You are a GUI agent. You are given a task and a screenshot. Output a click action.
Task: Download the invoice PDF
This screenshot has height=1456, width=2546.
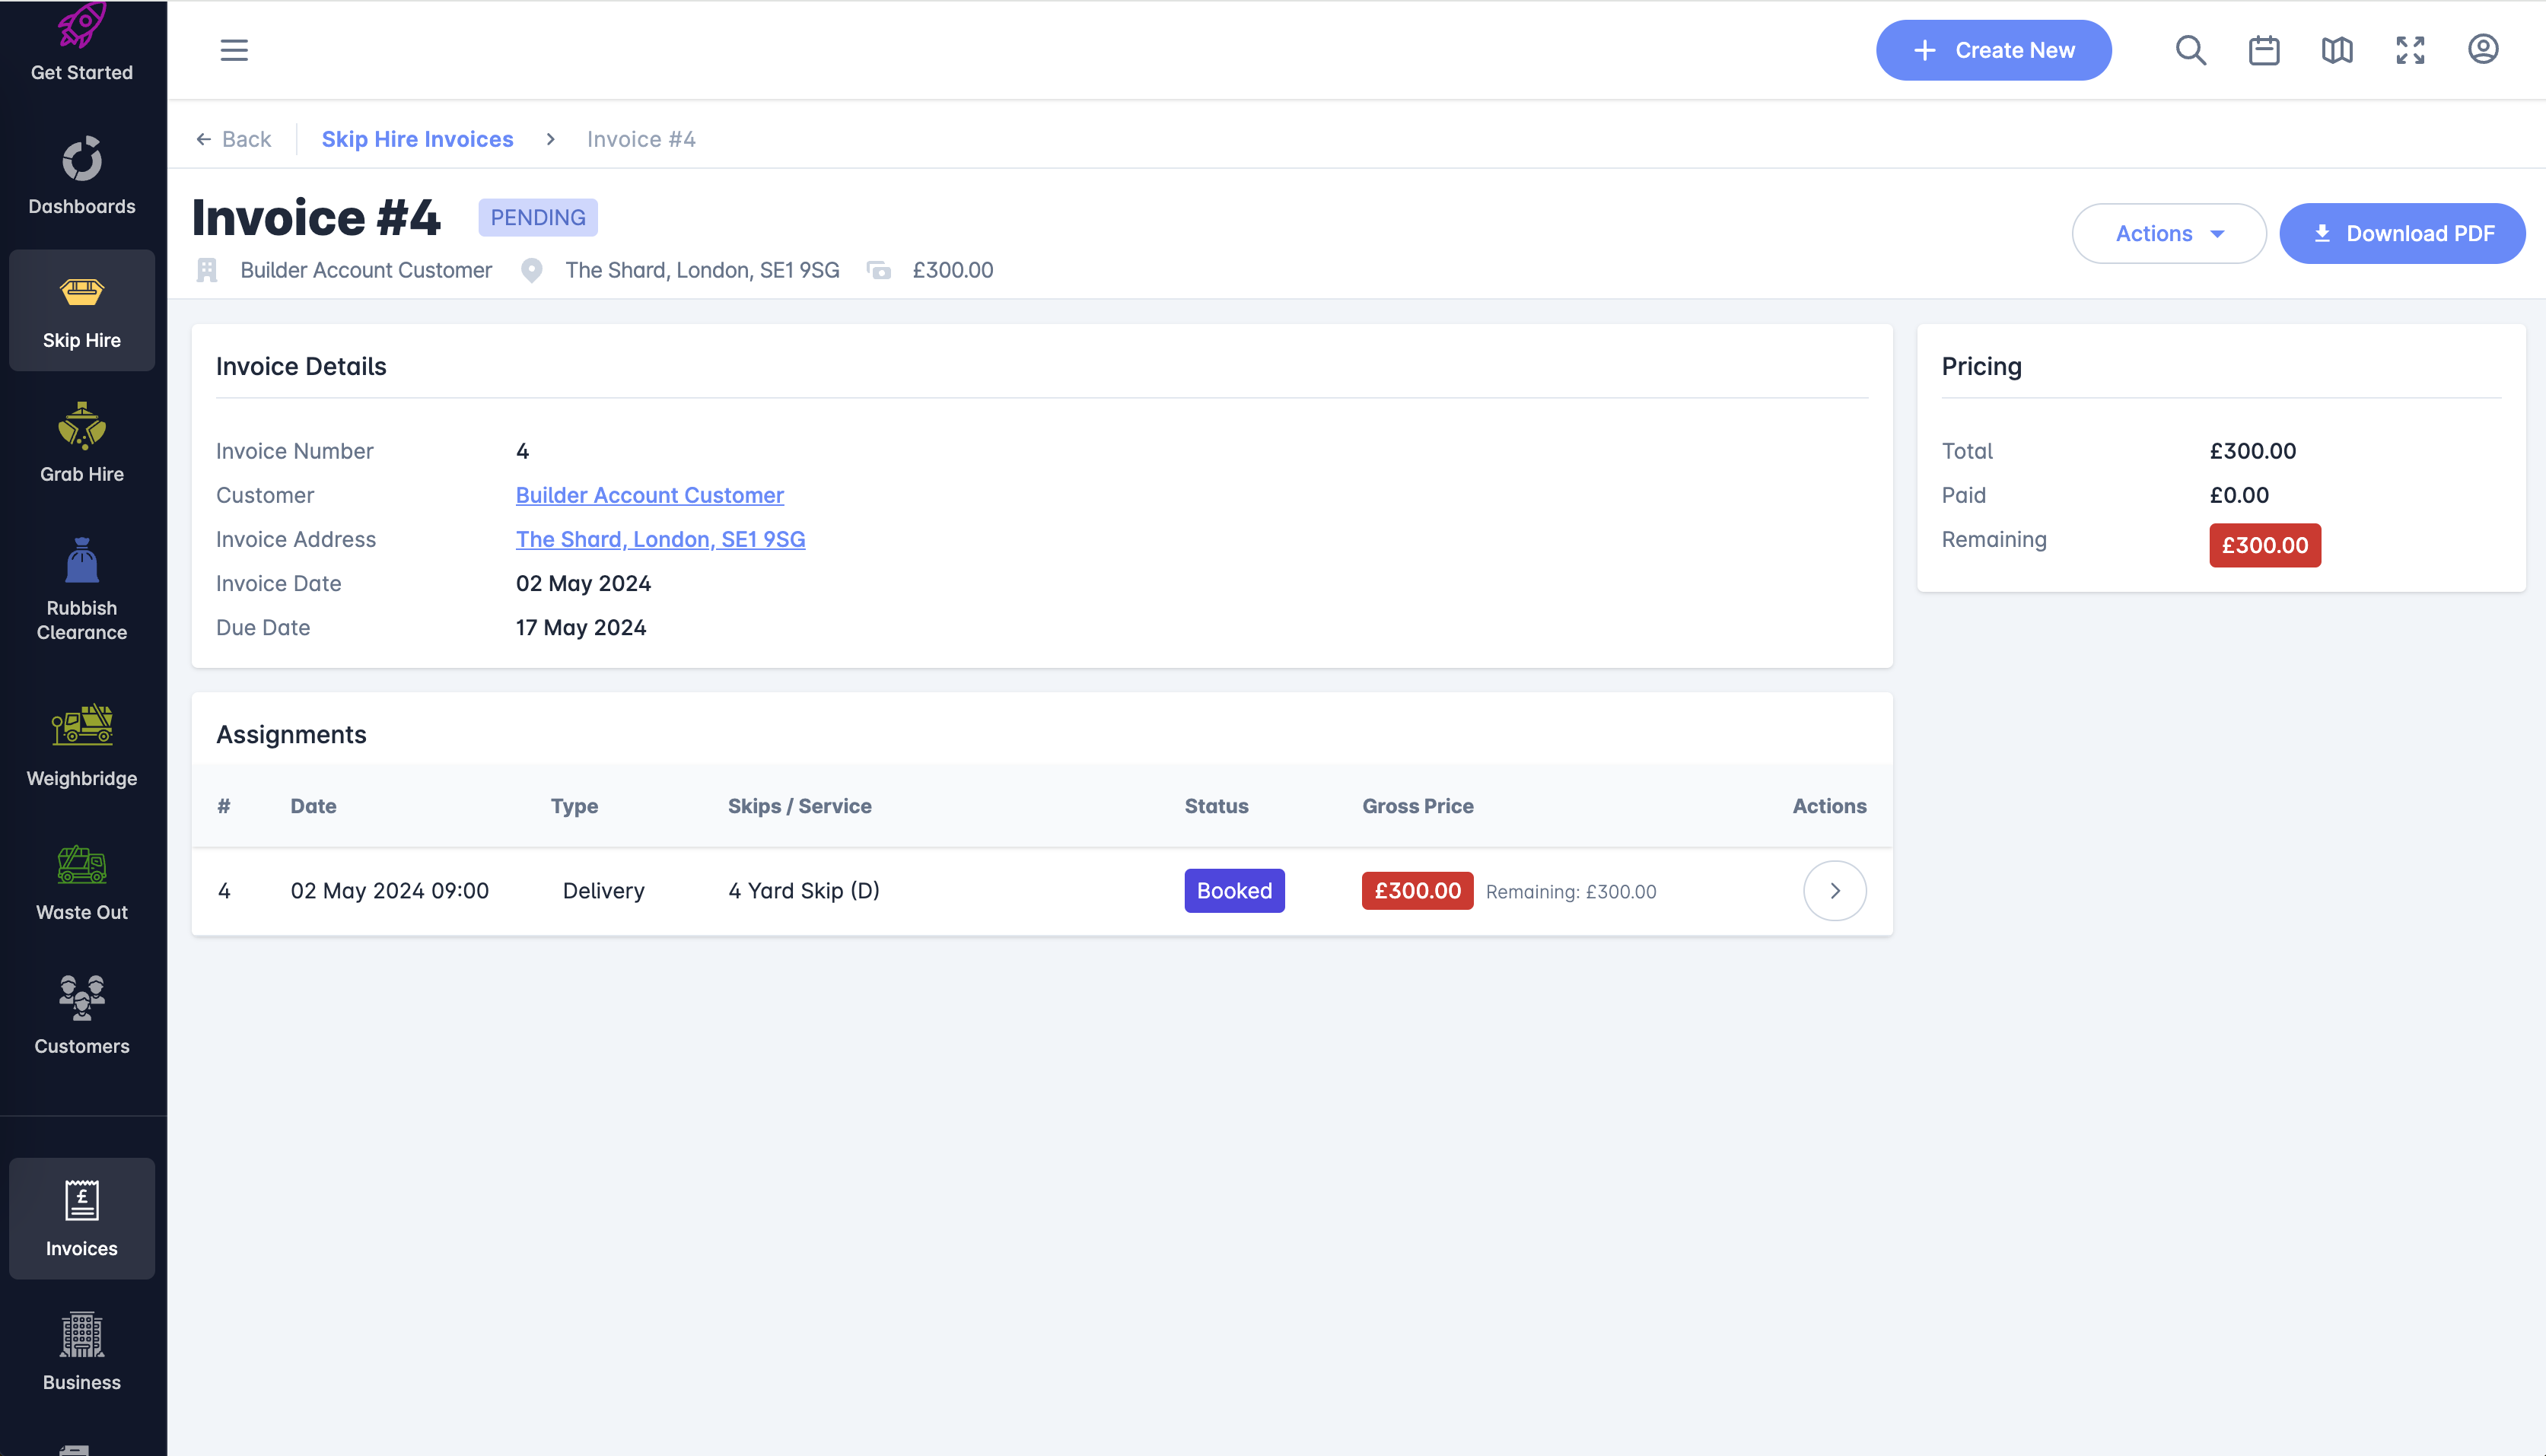coord(2401,233)
